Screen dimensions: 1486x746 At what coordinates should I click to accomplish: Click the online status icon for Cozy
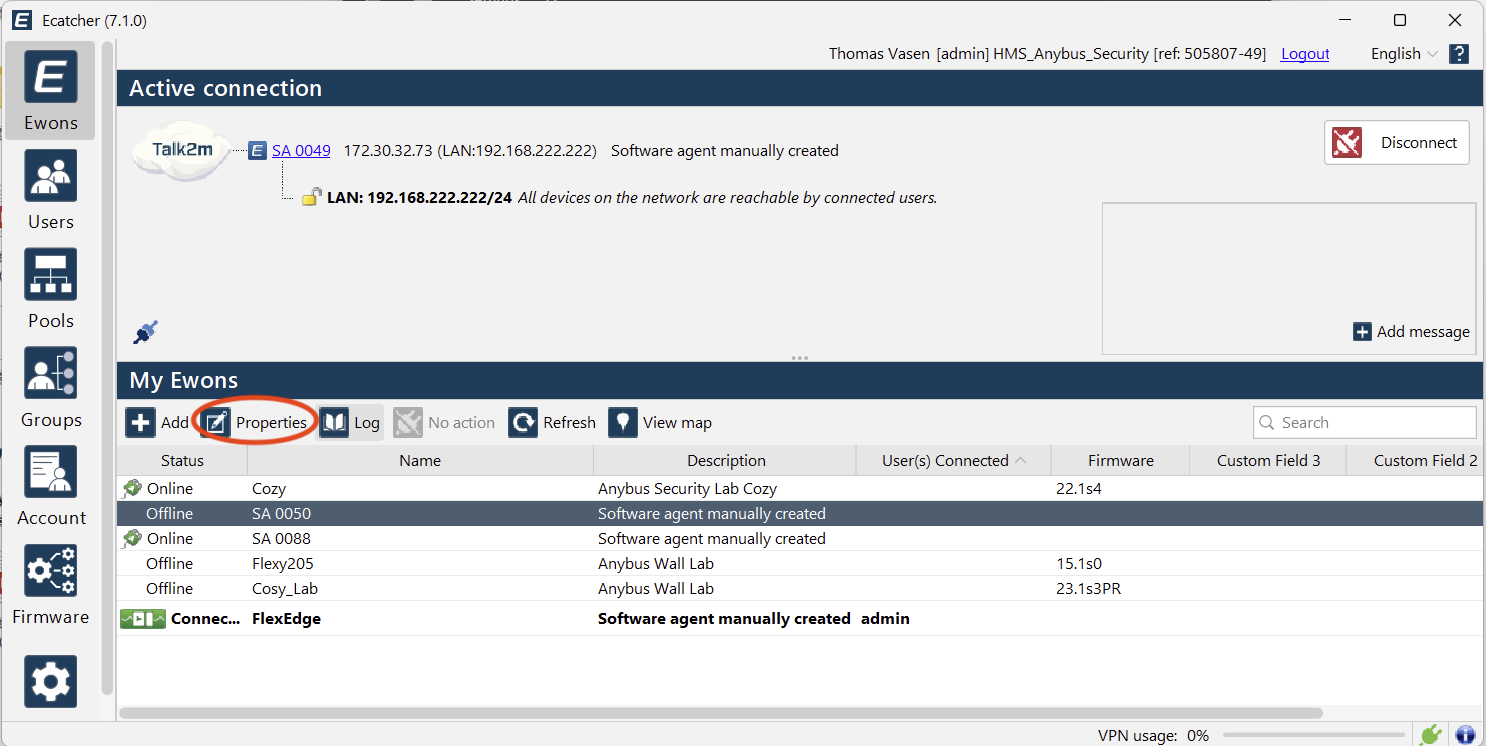point(132,489)
